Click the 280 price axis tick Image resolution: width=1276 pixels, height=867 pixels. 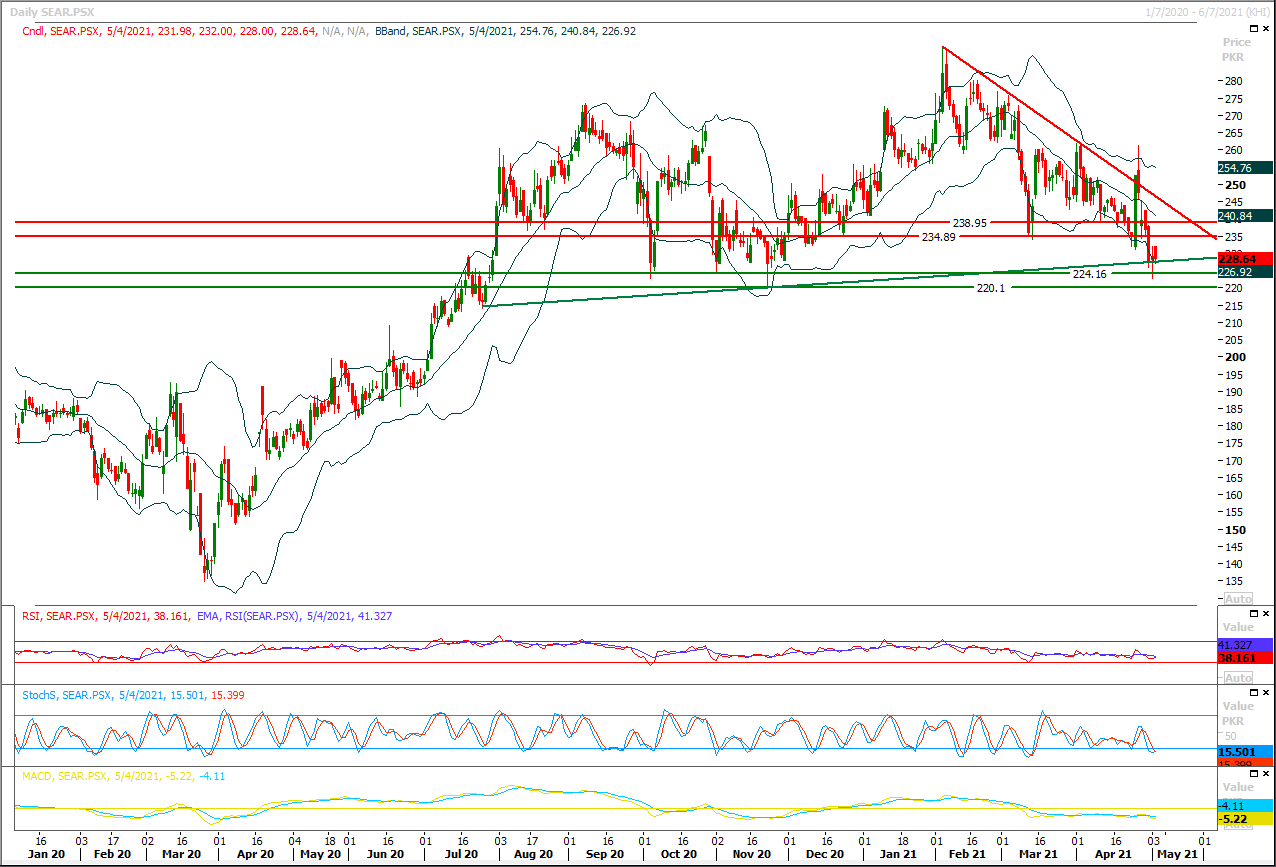[1233, 81]
